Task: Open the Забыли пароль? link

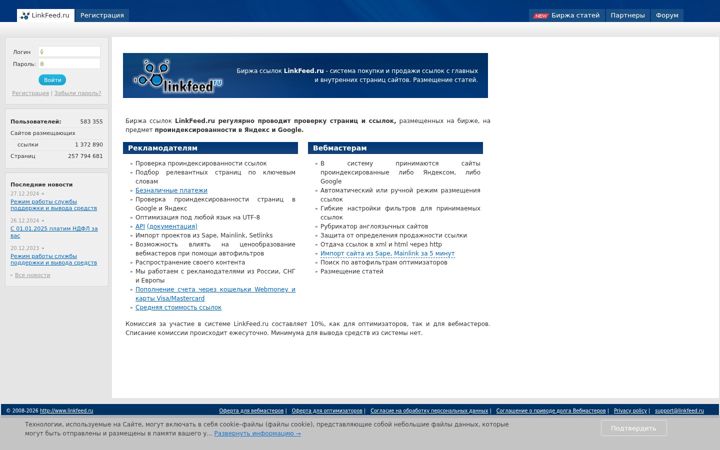Action: [78, 93]
